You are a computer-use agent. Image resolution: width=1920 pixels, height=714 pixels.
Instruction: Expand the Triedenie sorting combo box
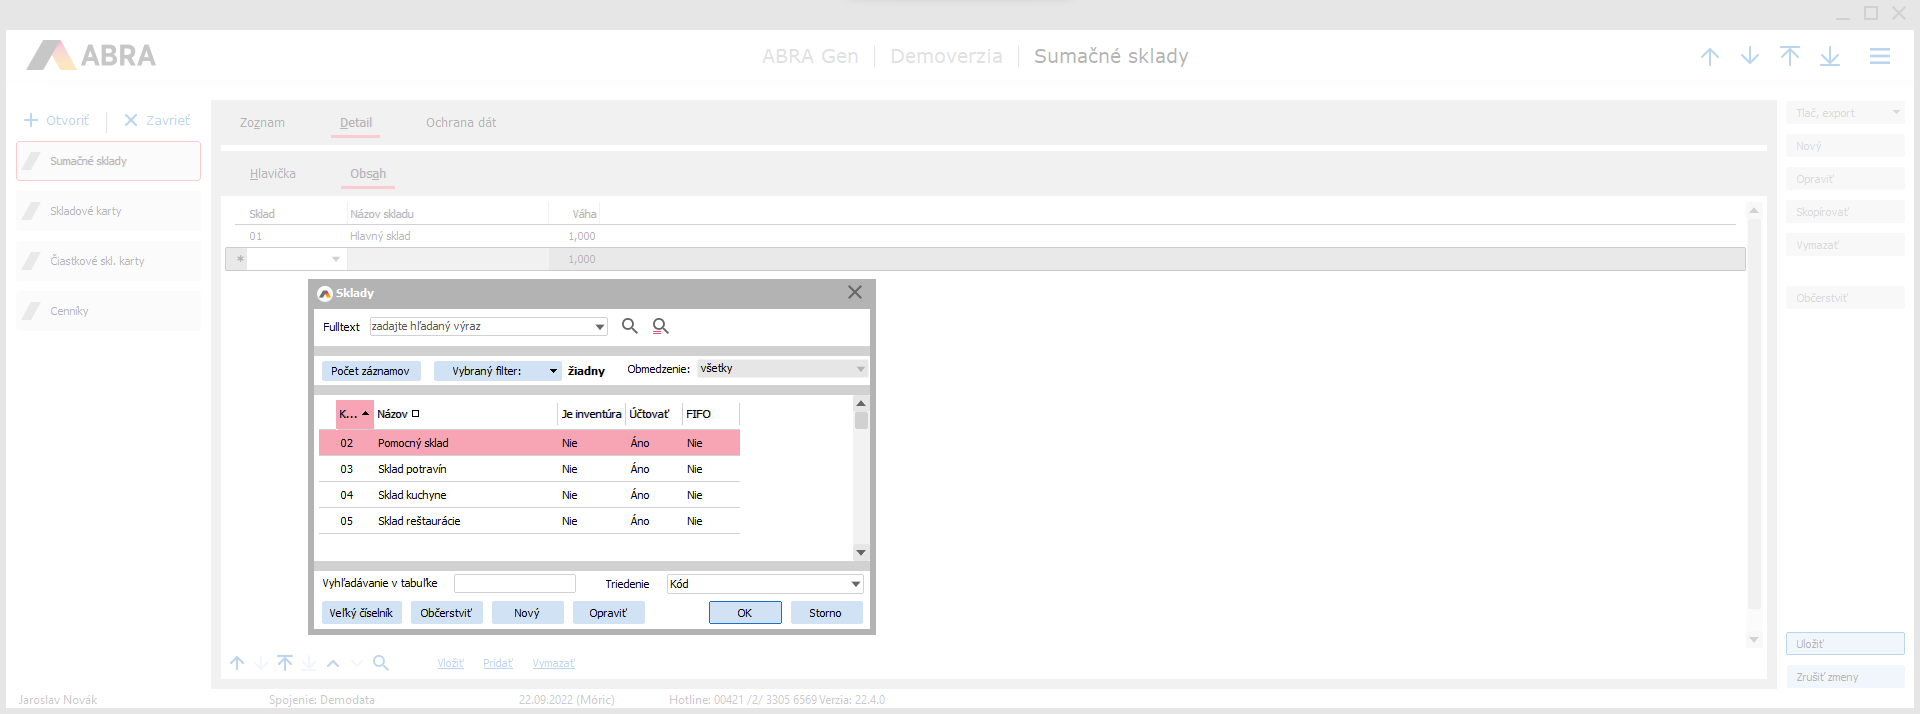click(855, 584)
